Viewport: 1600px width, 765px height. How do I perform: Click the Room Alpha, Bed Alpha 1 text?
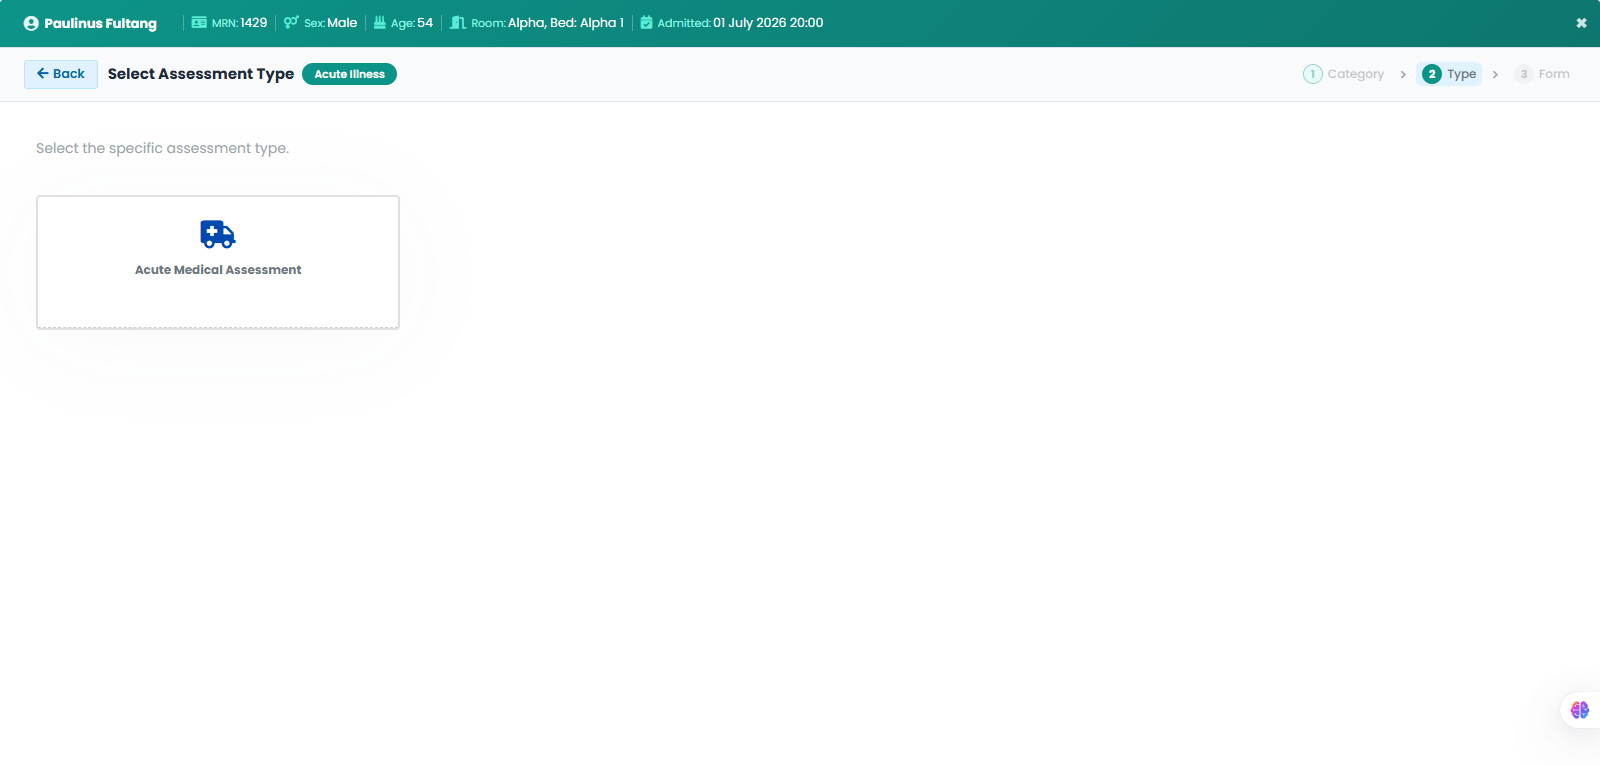(566, 22)
